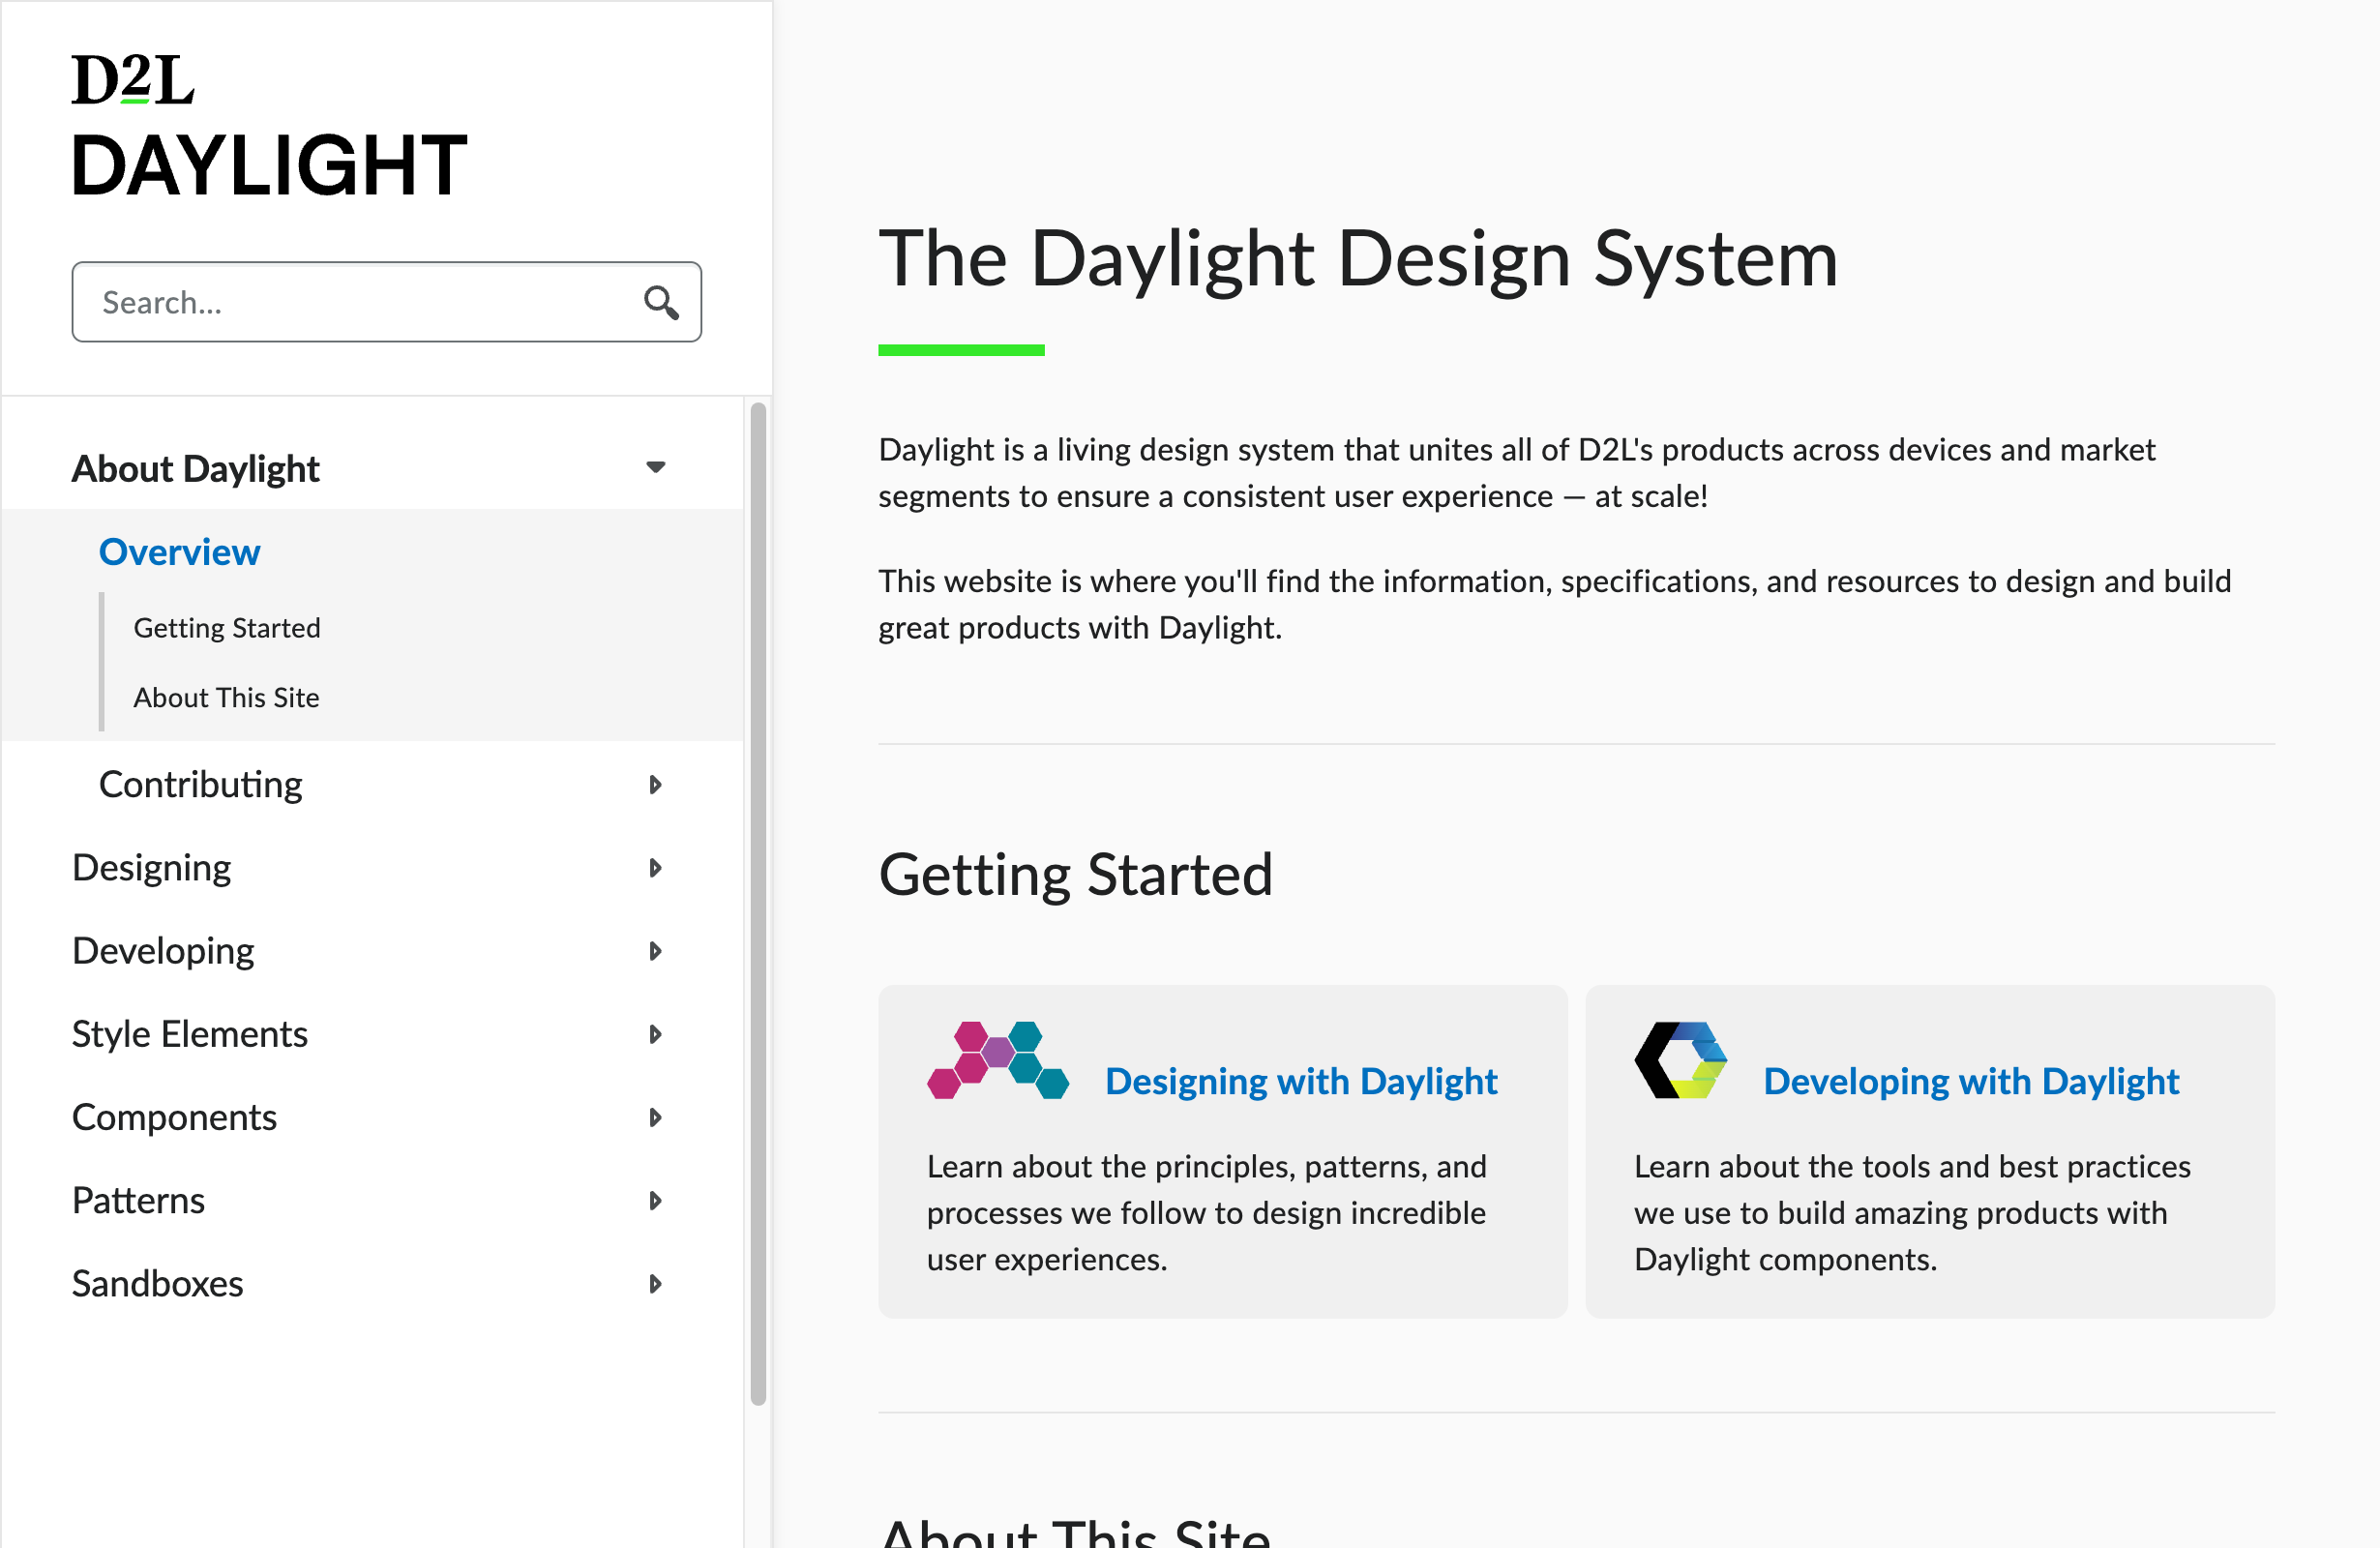This screenshot has height=1548, width=2380.
Task: Expand the Sandboxes section arrow
Action: [655, 1283]
